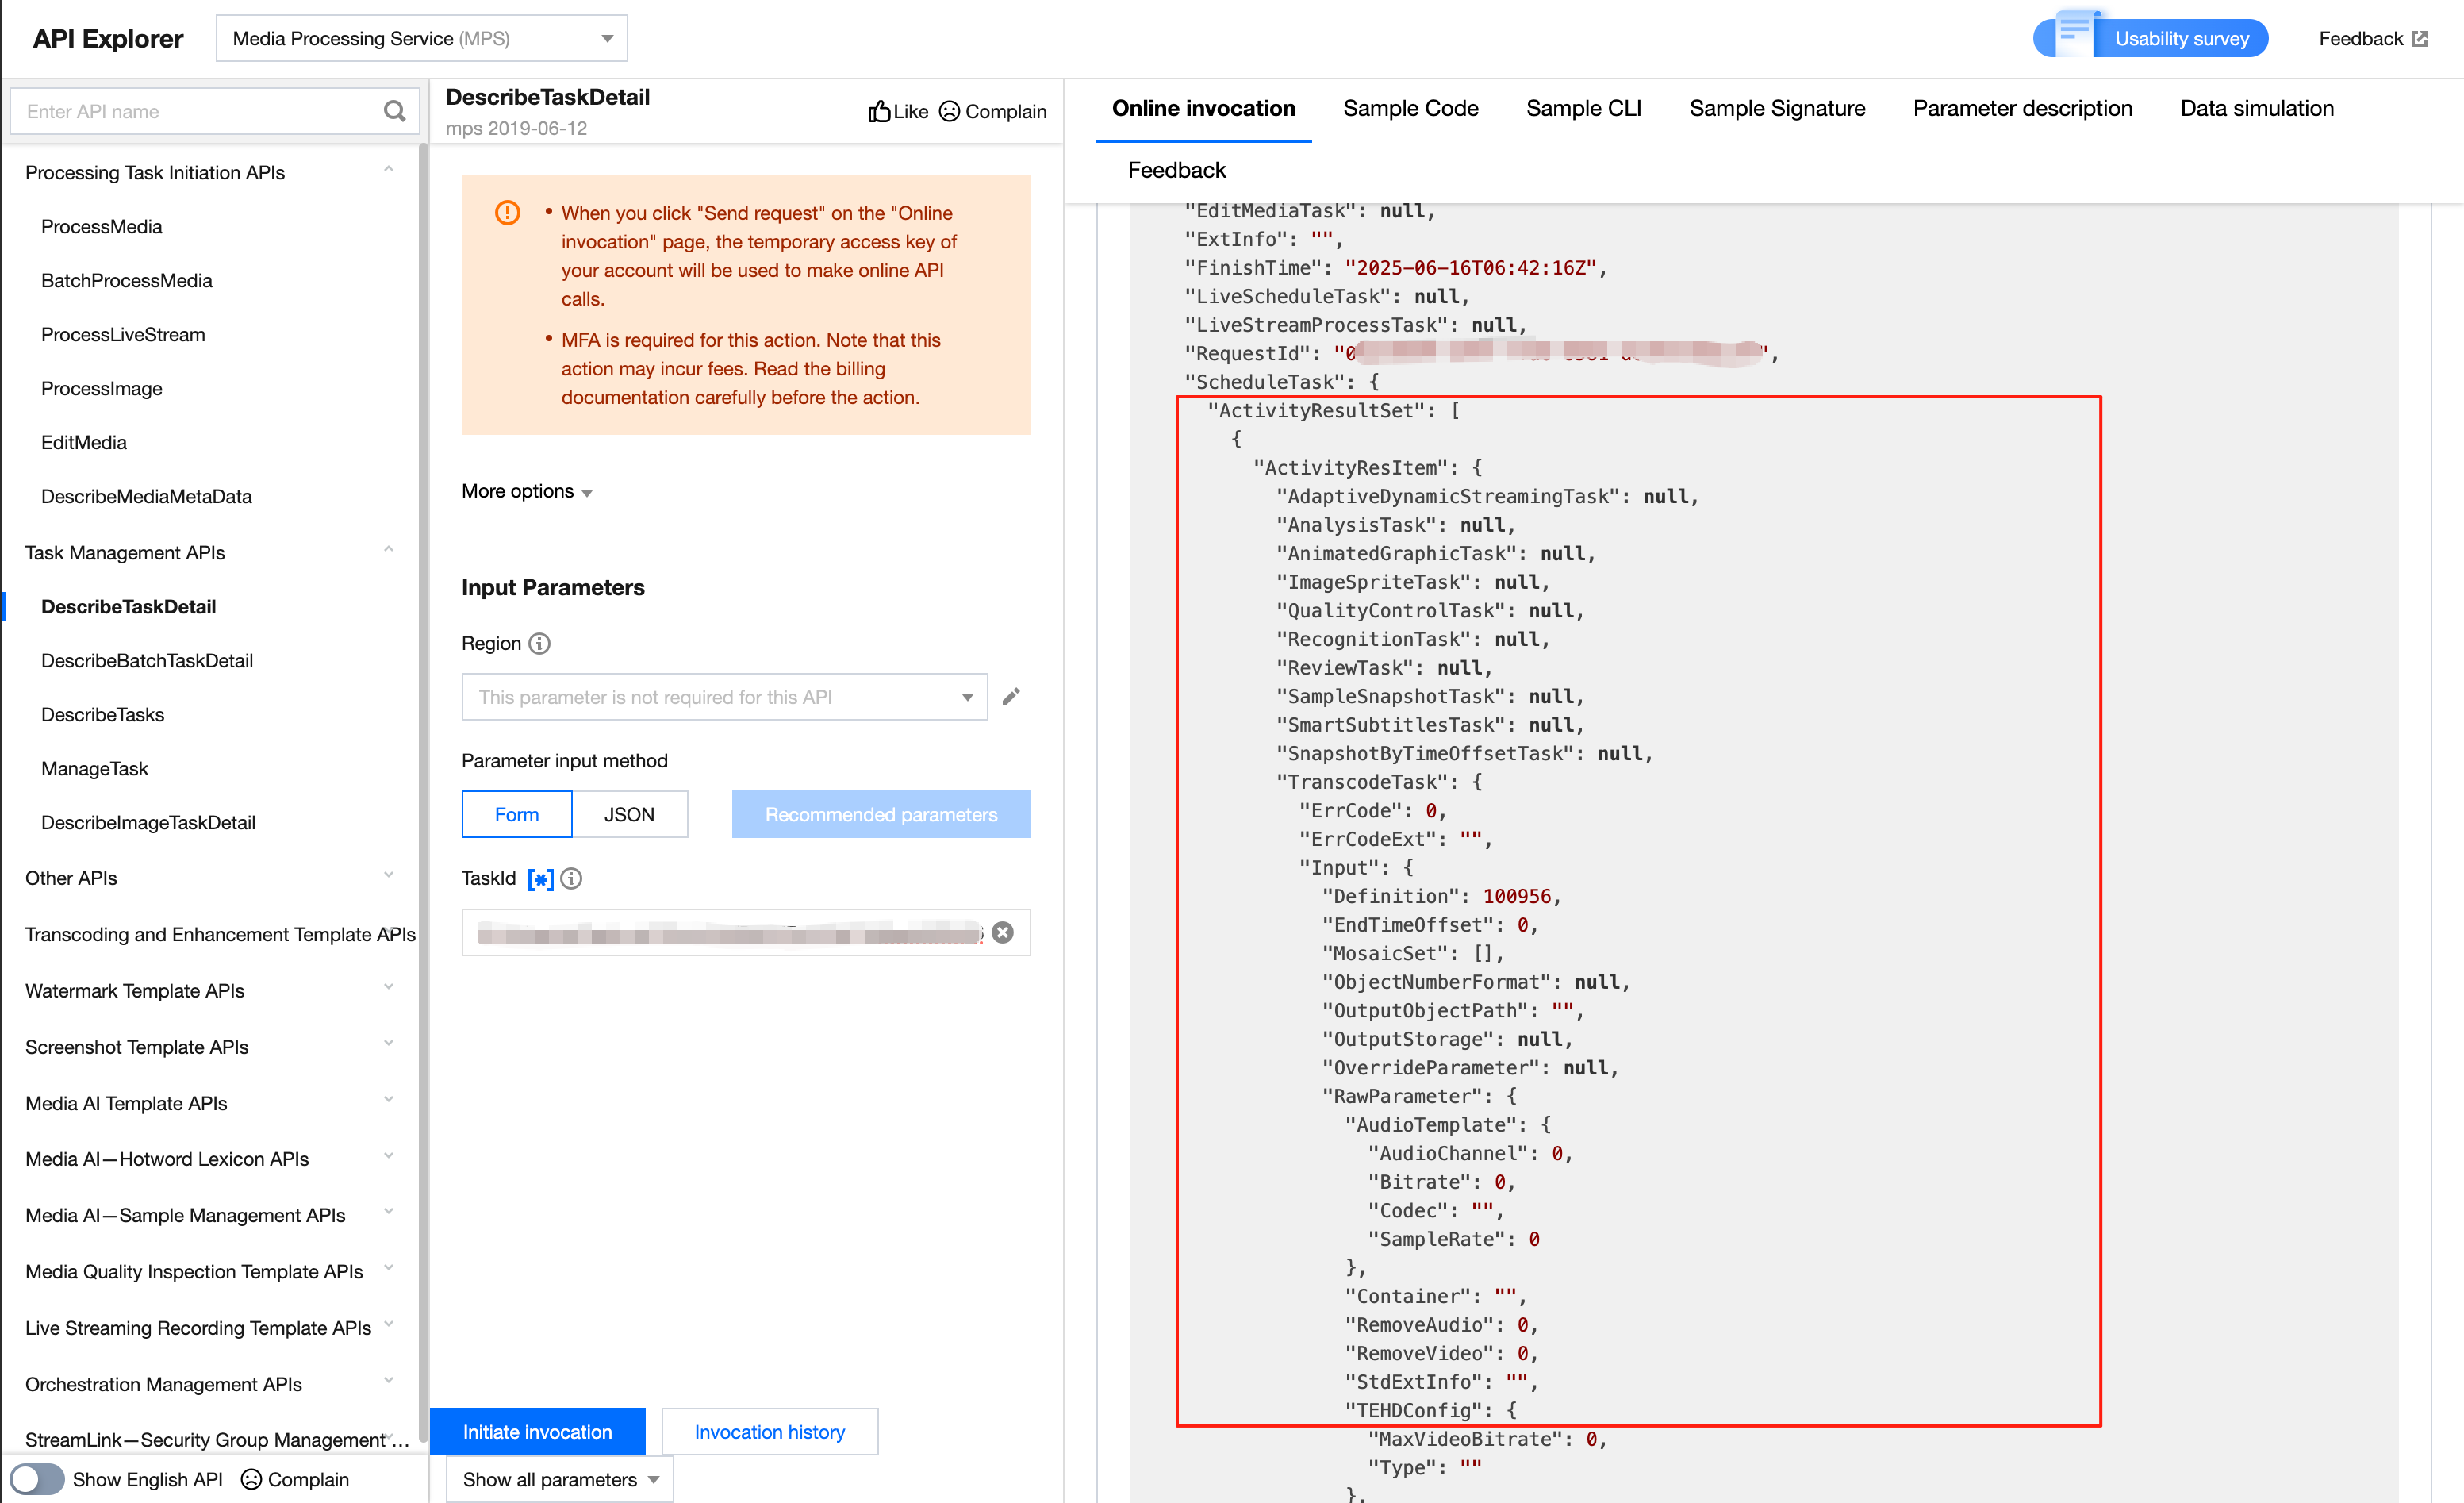Viewport: 2464px width, 1503px height.
Task: Clear the TaskId field with X icon
Action: click(x=1002, y=932)
